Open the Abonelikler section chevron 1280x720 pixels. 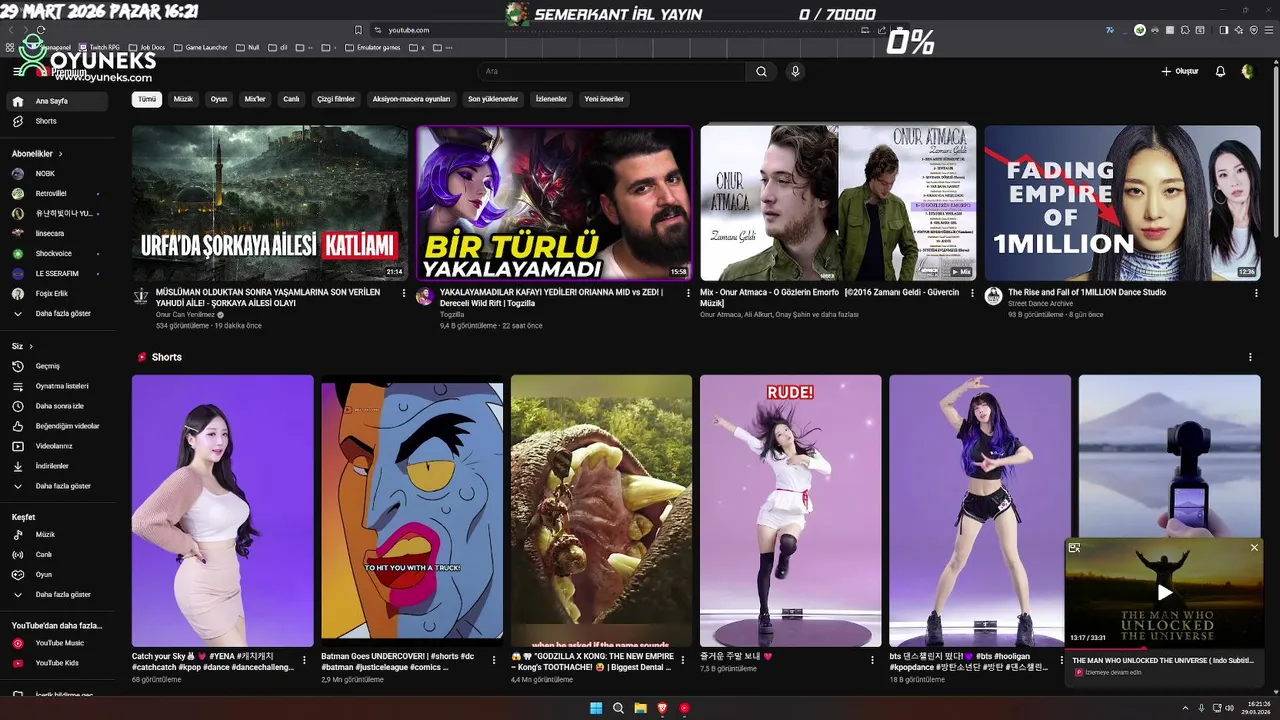pos(60,154)
